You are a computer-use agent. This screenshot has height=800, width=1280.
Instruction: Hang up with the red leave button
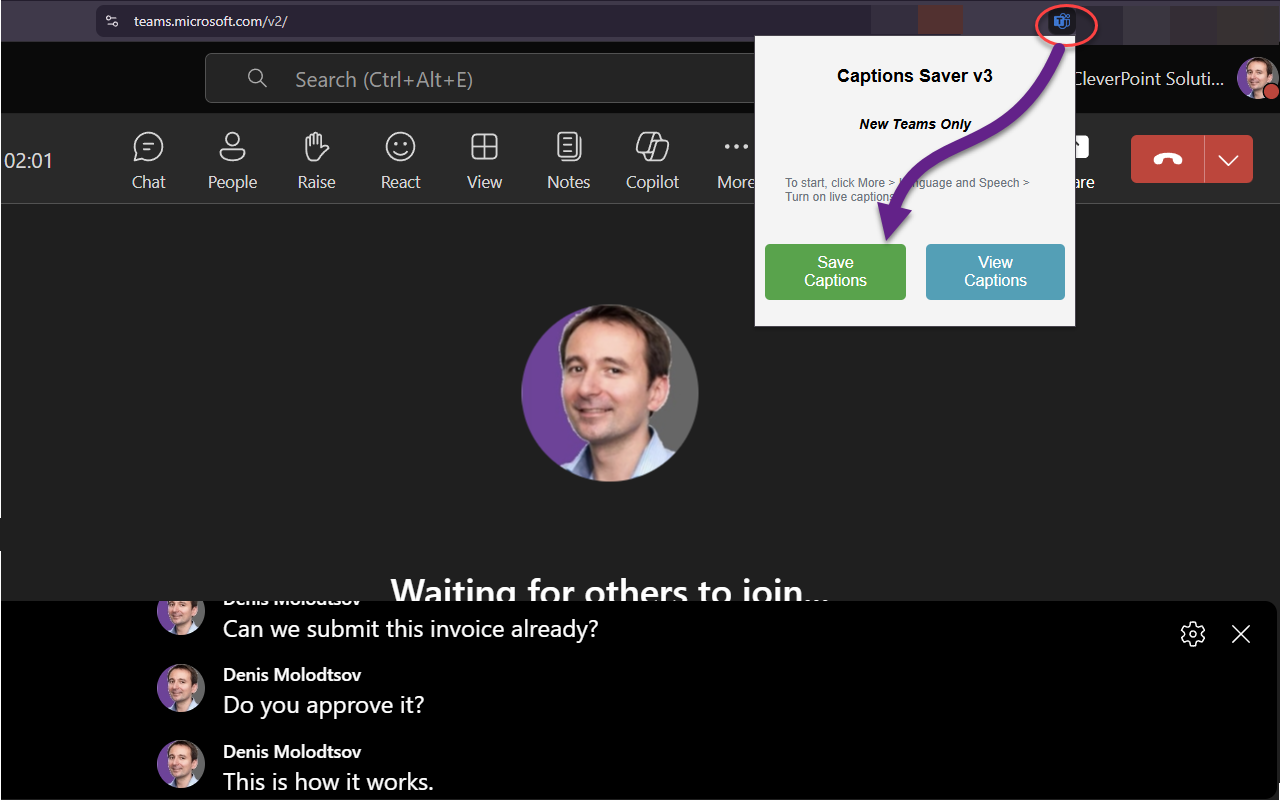point(1167,159)
